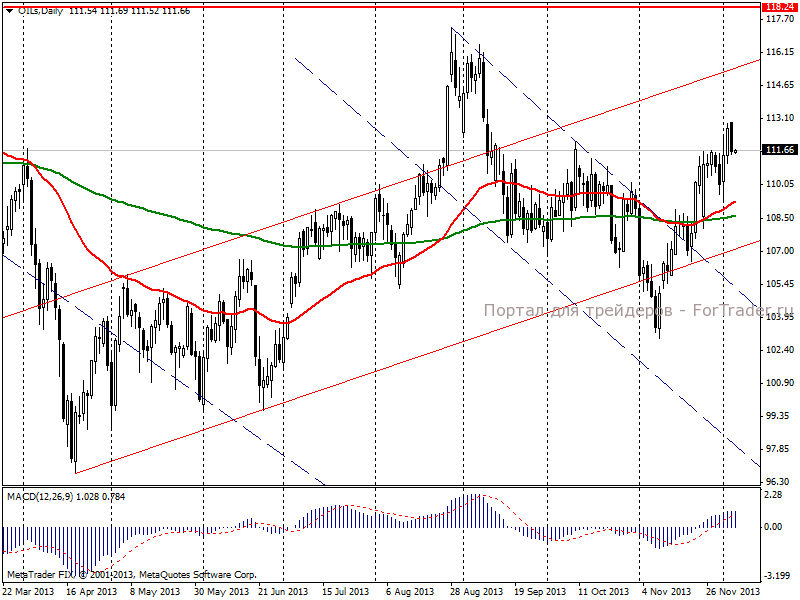This screenshot has height=600, width=800.
Task: Click the 26 Nov 2013 date label
Action: coord(733,592)
